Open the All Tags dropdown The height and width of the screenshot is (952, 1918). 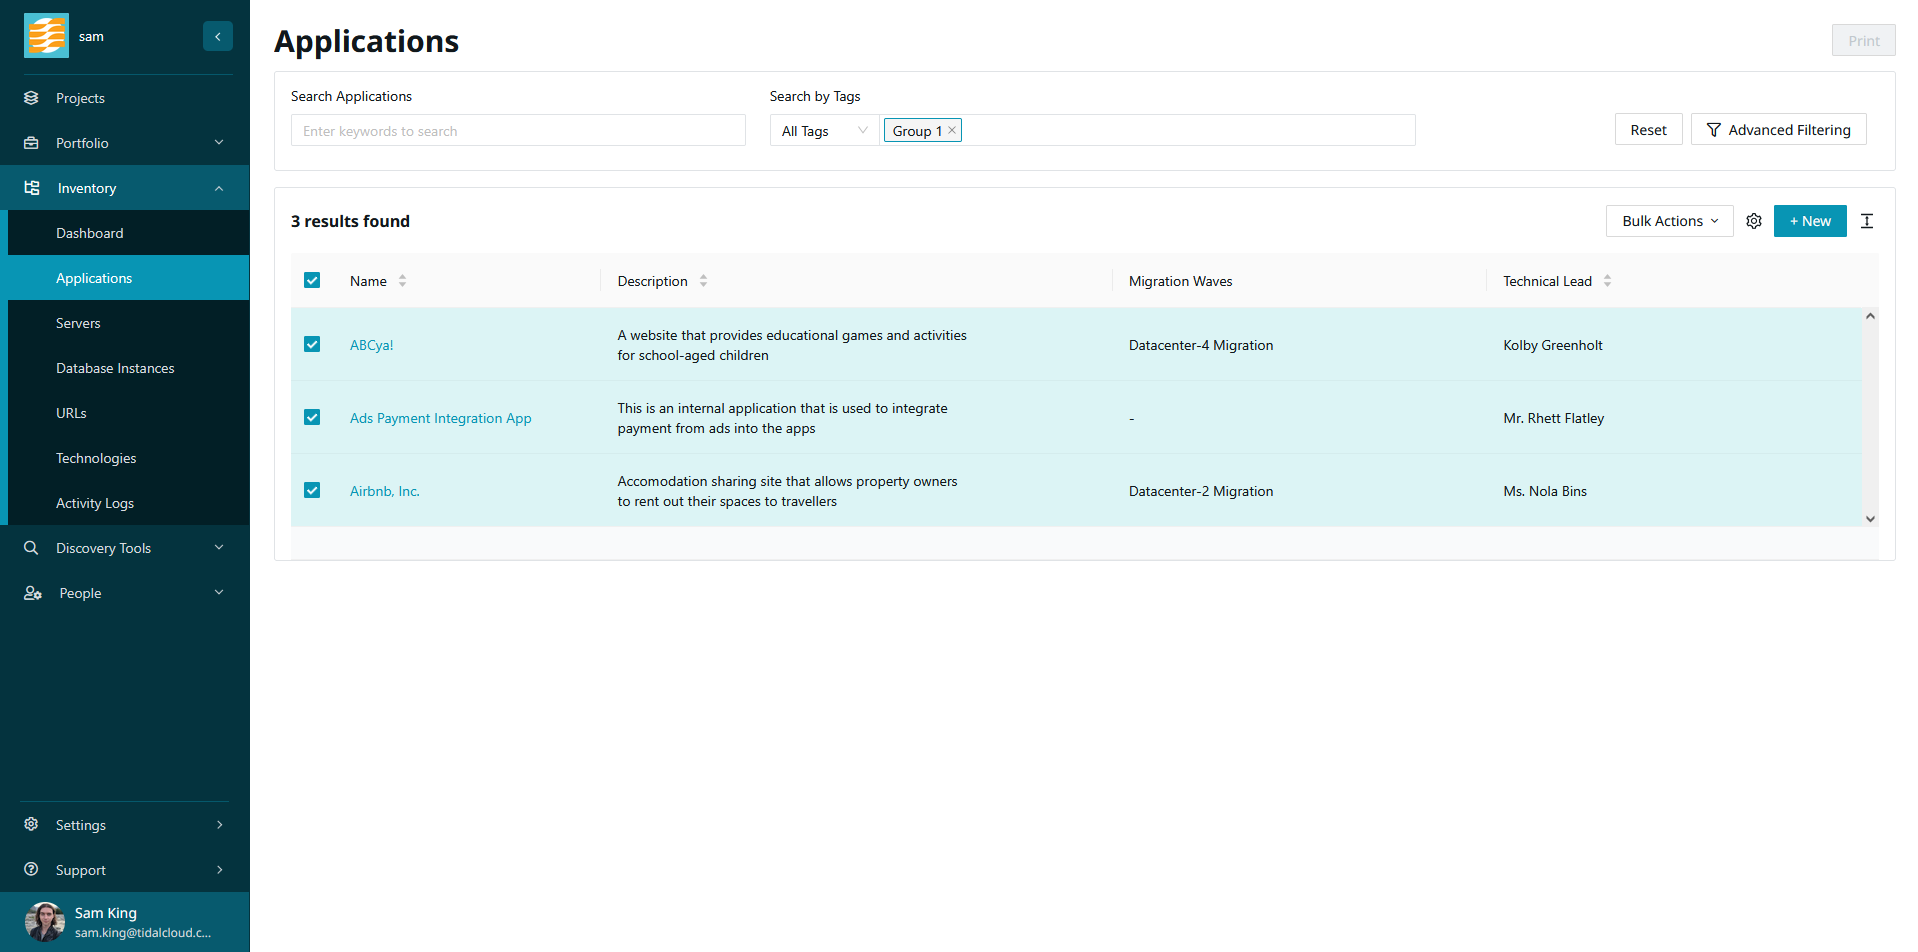tap(824, 131)
